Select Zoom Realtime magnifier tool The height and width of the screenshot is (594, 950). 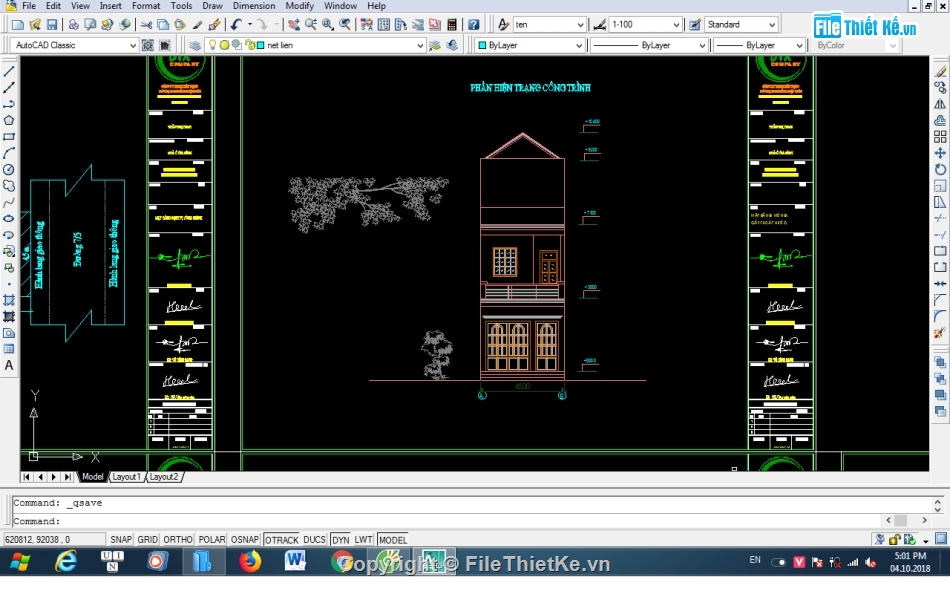click(x=311, y=25)
